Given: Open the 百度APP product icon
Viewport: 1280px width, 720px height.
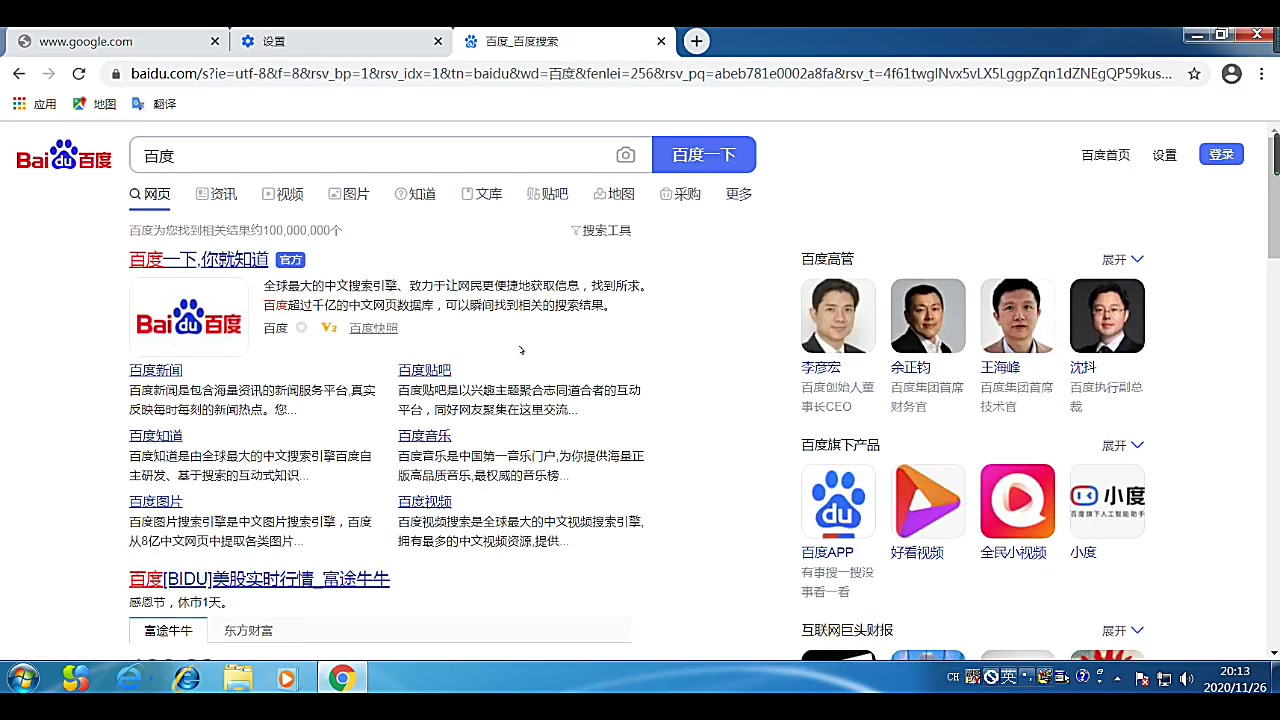Looking at the screenshot, I should click(x=838, y=501).
